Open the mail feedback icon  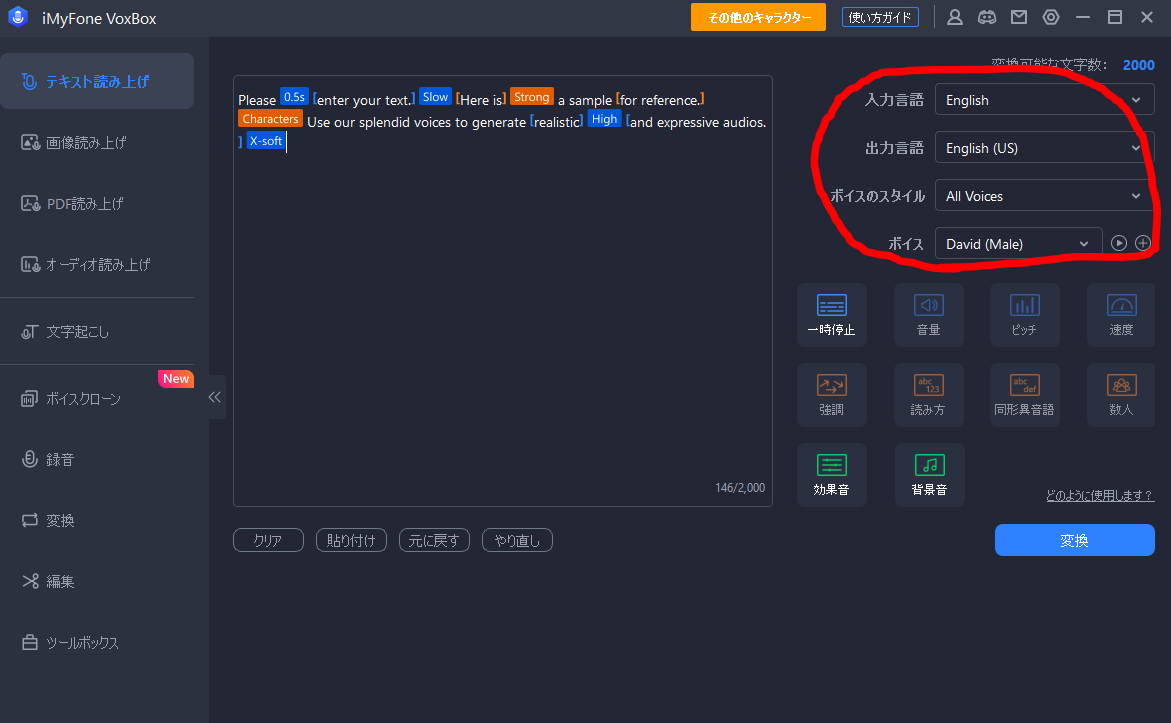1019,17
